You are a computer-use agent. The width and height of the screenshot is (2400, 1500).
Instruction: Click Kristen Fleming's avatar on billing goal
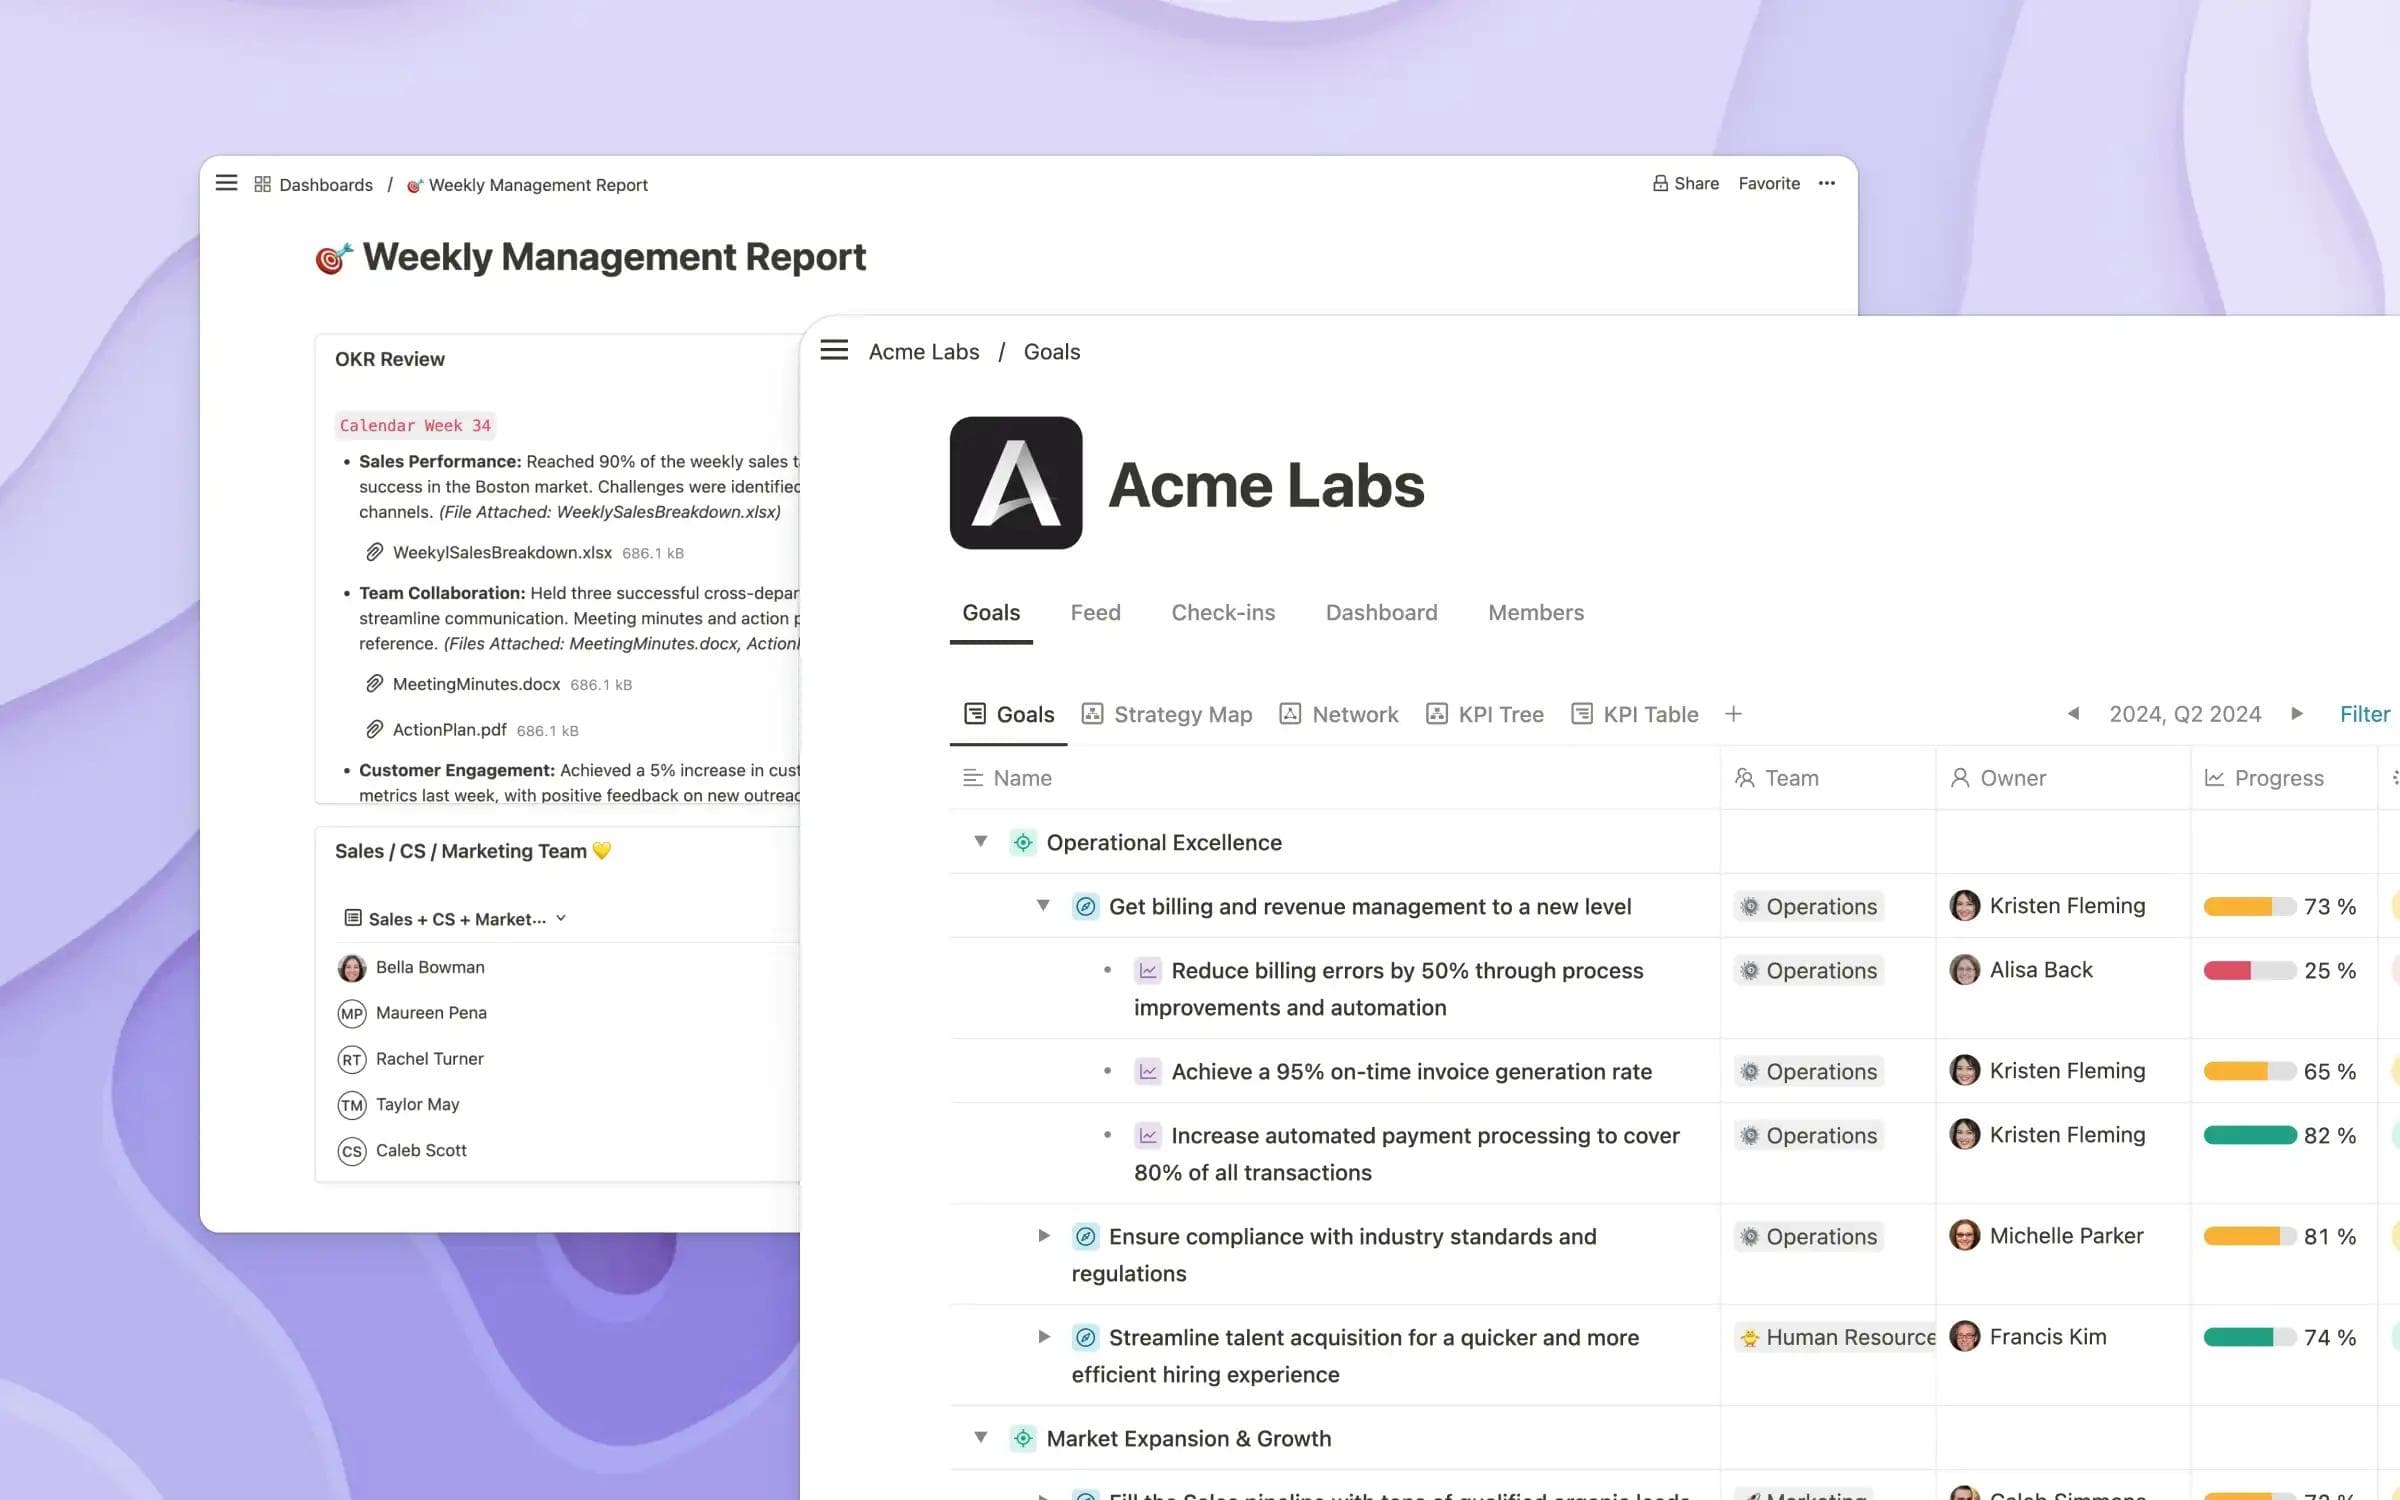click(1964, 906)
